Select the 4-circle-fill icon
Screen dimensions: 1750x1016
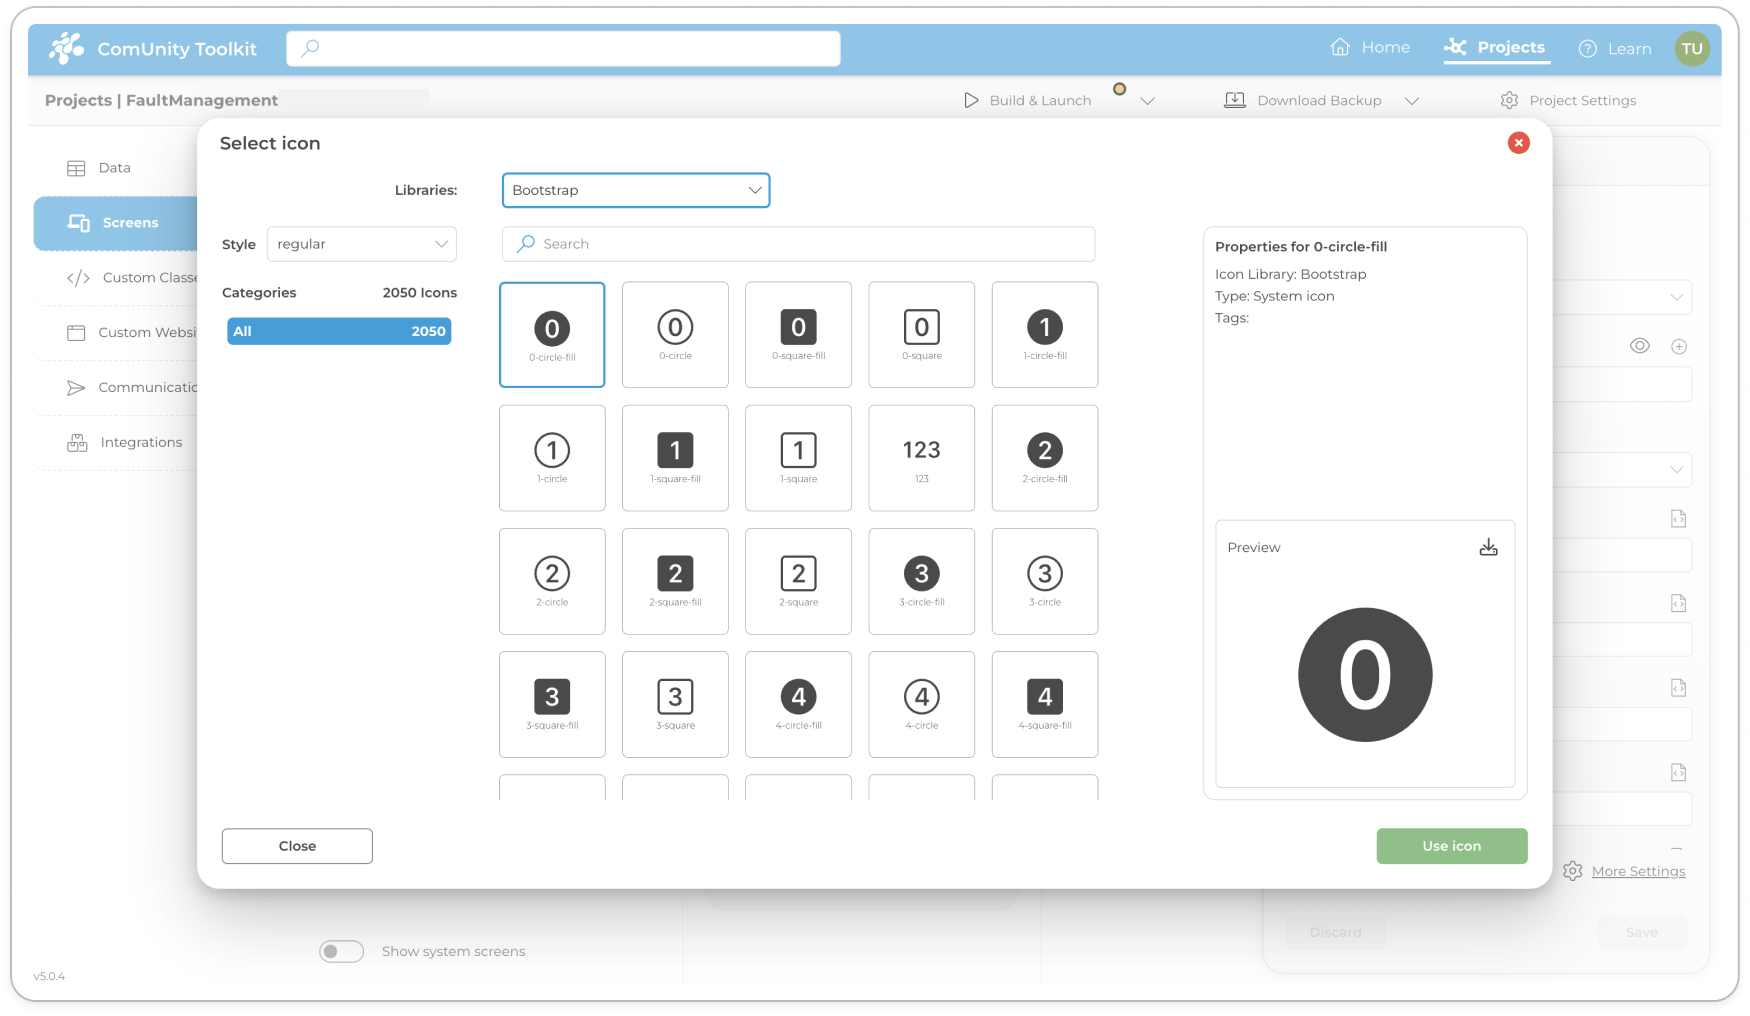coord(798,704)
